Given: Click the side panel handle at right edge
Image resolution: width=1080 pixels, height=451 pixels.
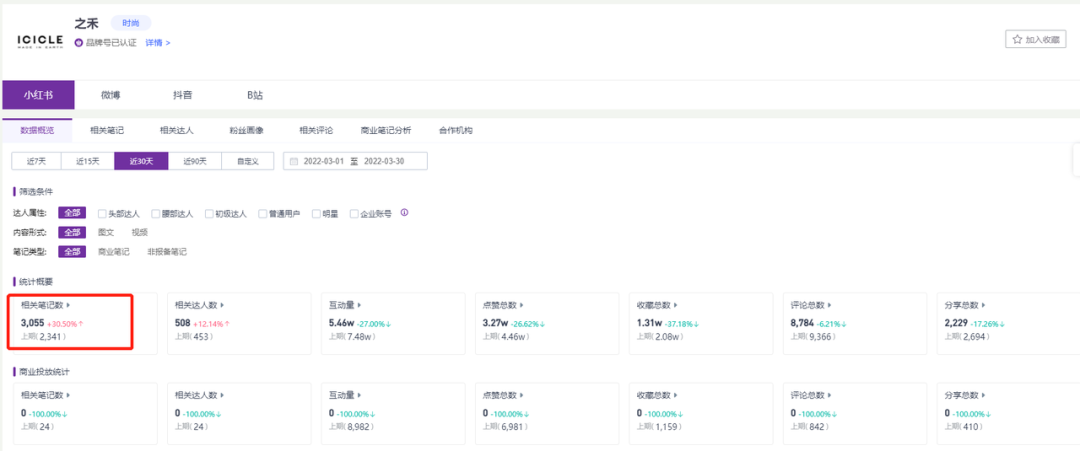Looking at the screenshot, I should pos(1077,160).
